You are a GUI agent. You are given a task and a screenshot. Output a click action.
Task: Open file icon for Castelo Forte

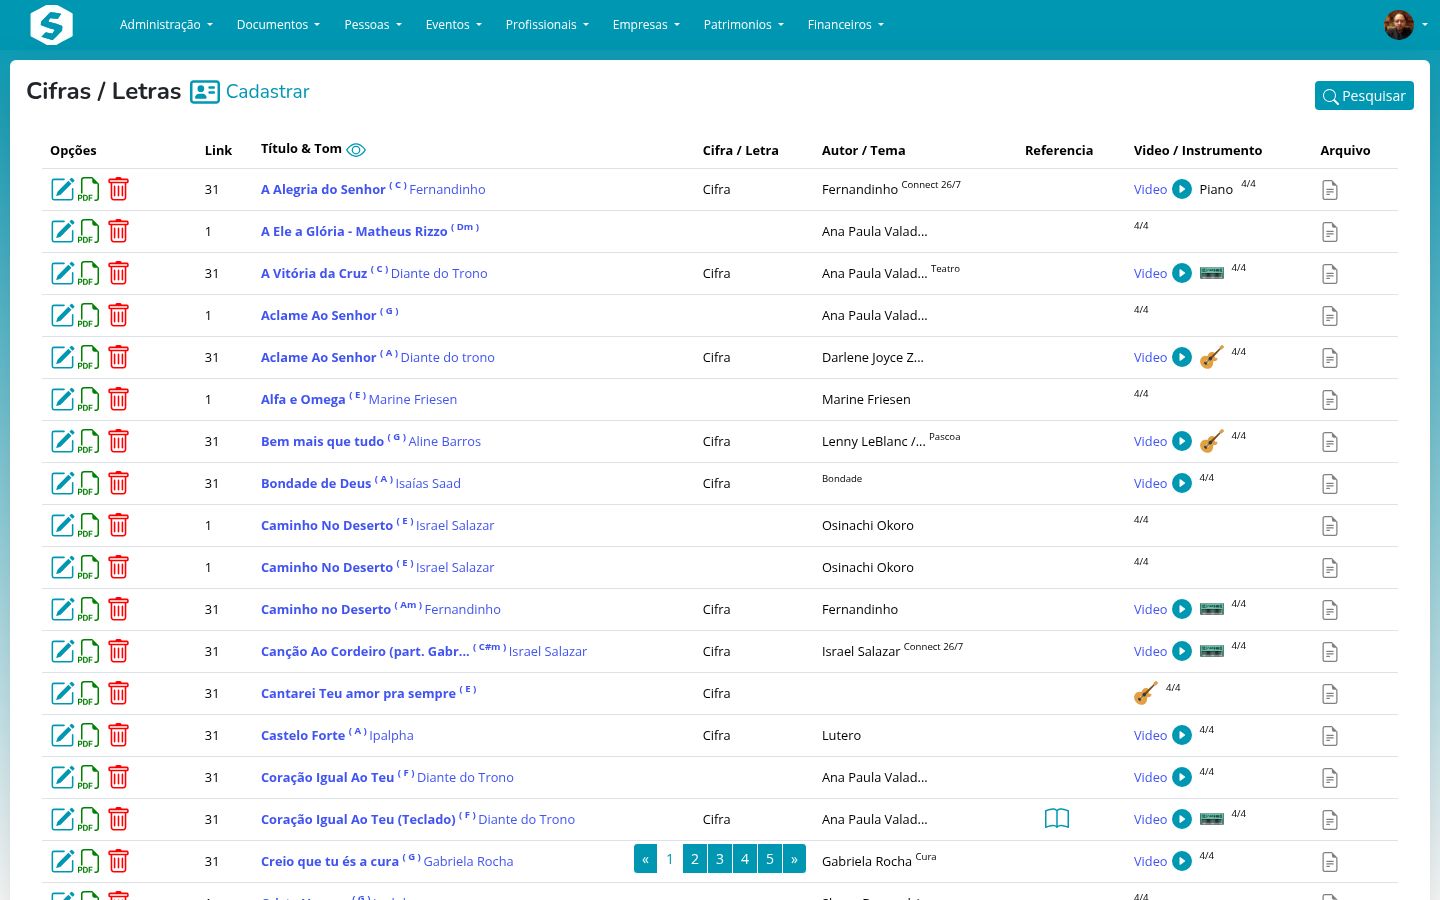pyautogui.click(x=1330, y=736)
